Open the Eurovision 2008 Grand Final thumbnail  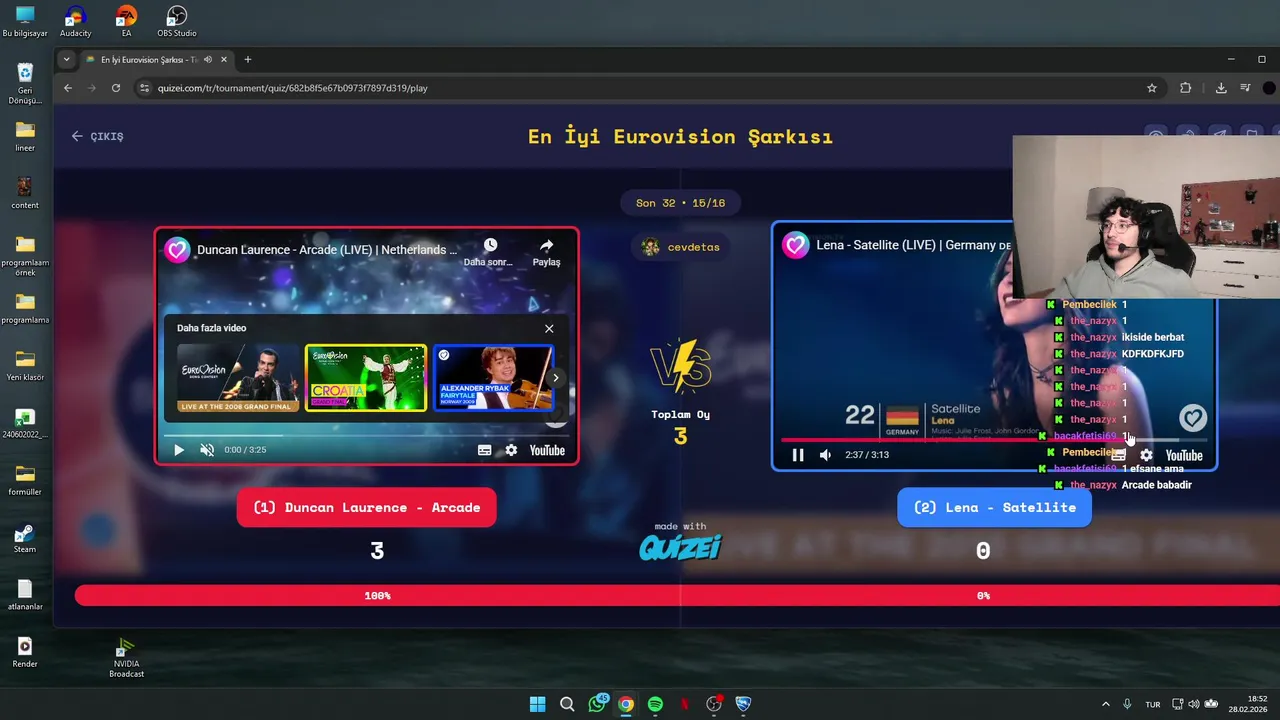pos(238,378)
